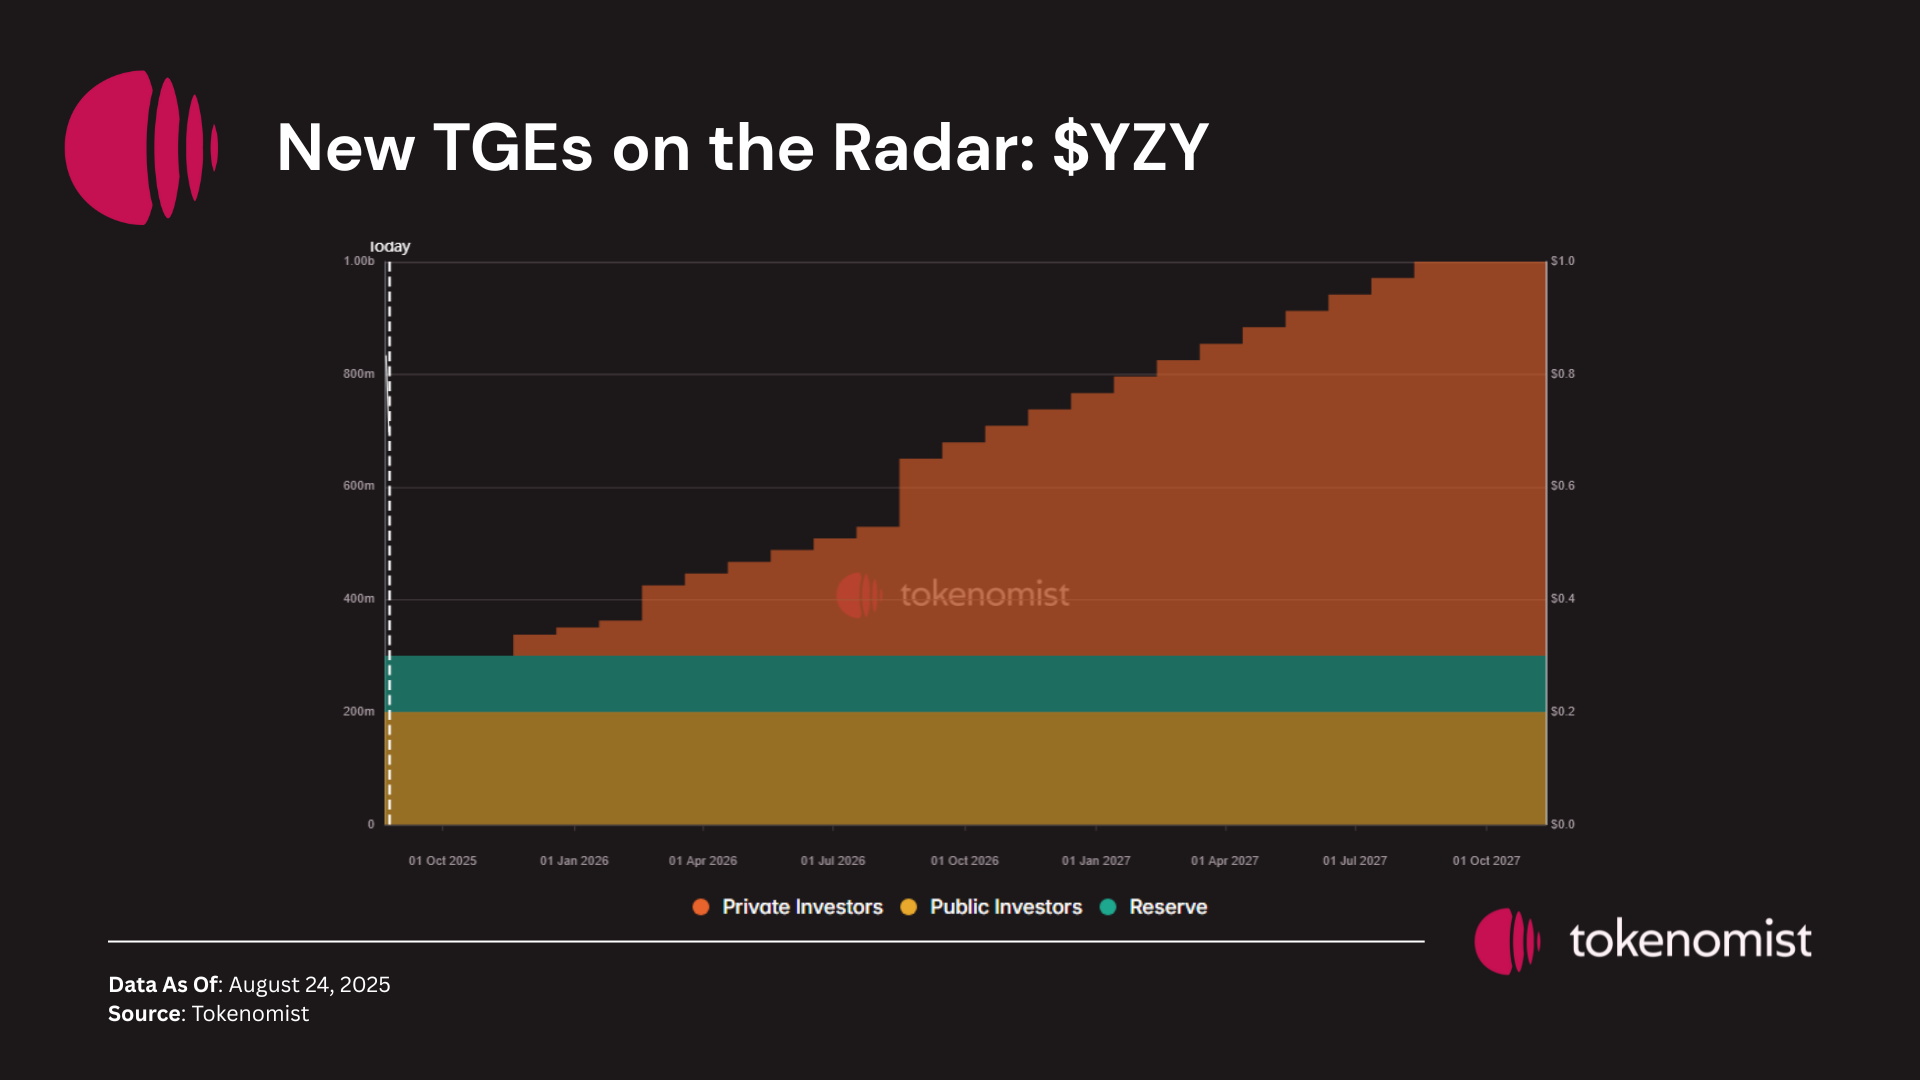1920x1080 pixels.
Task: Click the 01 Jul 2026 axis label
Action: pyautogui.click(x=832, y=861)
